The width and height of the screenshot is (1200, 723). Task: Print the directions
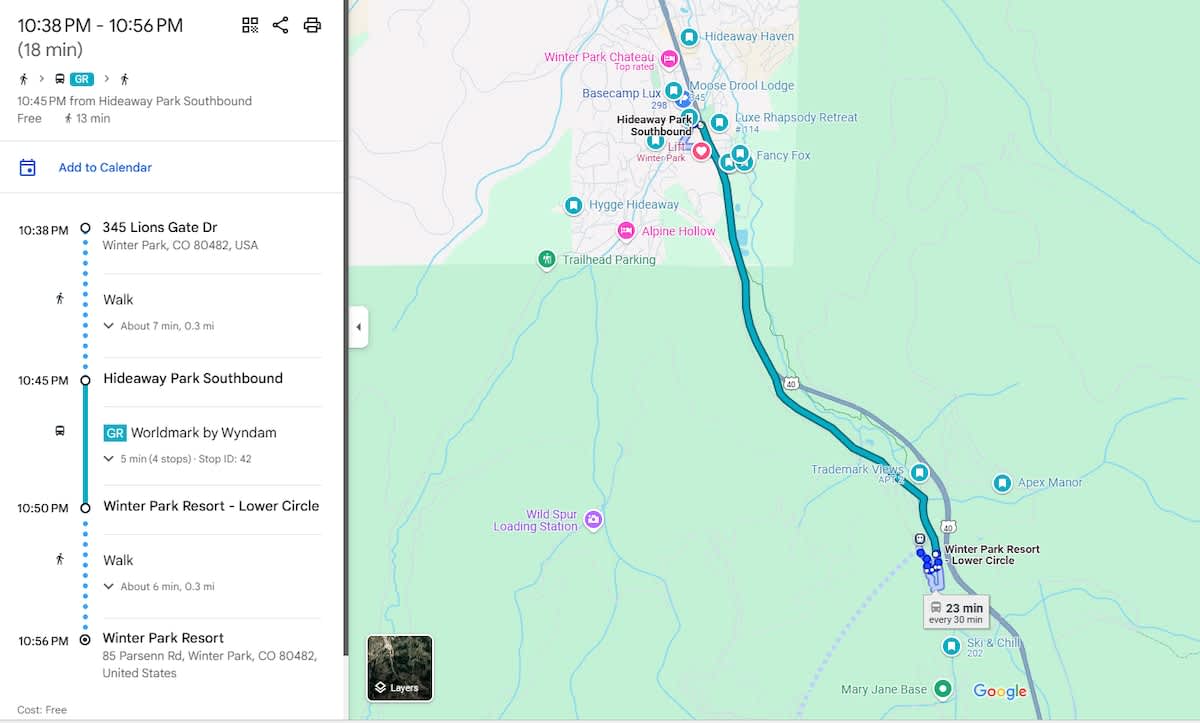coord(312,26)
